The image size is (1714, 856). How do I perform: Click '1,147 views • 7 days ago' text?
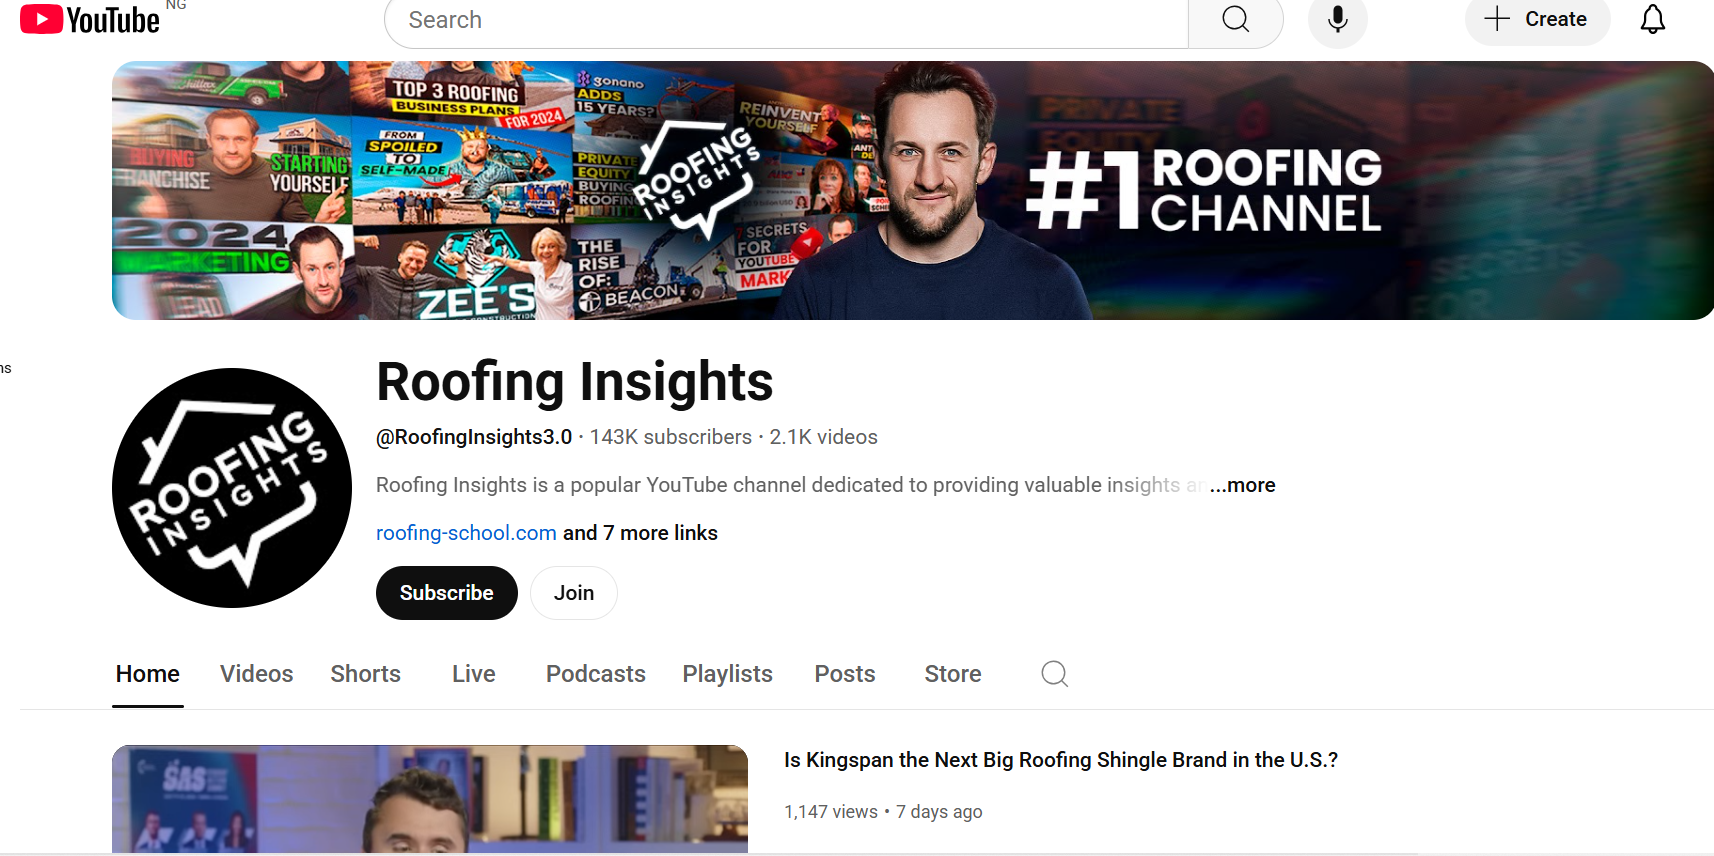click(883, 812)
